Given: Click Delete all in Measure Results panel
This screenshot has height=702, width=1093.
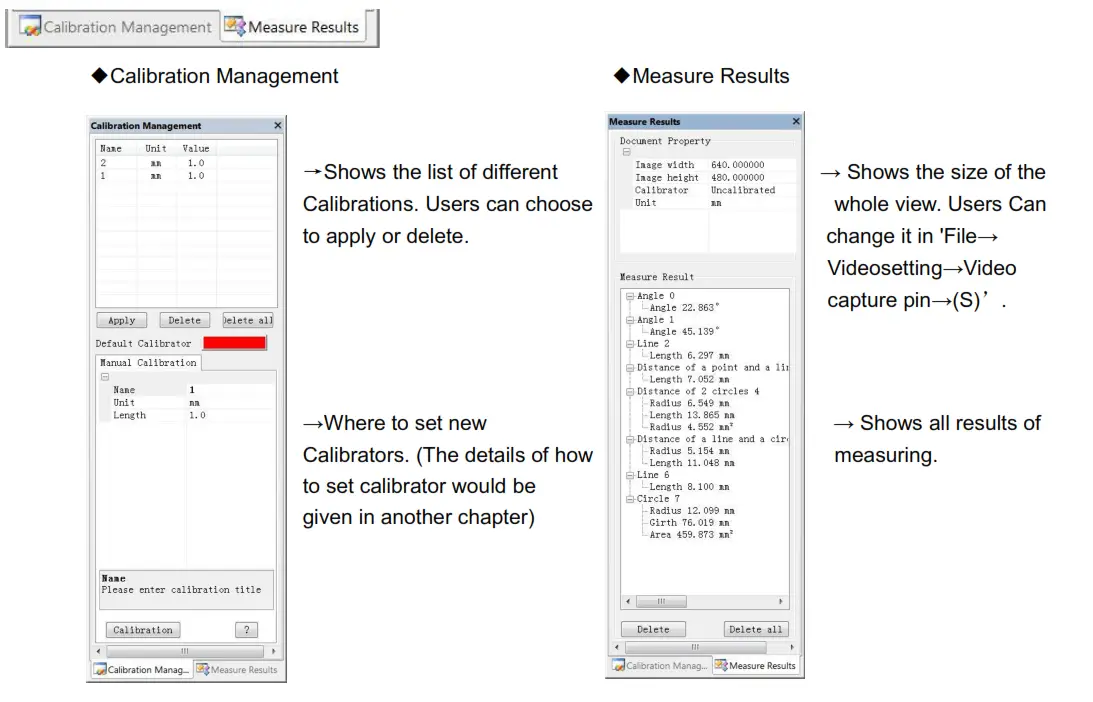Looking at the screenshot, I should tap(756, 629).
